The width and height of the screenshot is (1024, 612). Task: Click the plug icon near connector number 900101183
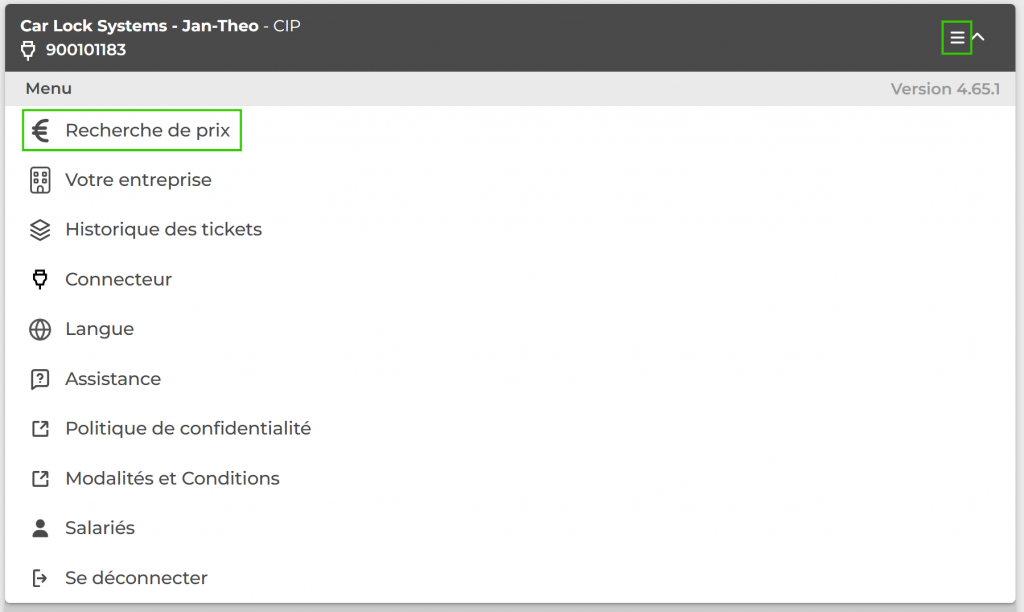tap(27, 49)
